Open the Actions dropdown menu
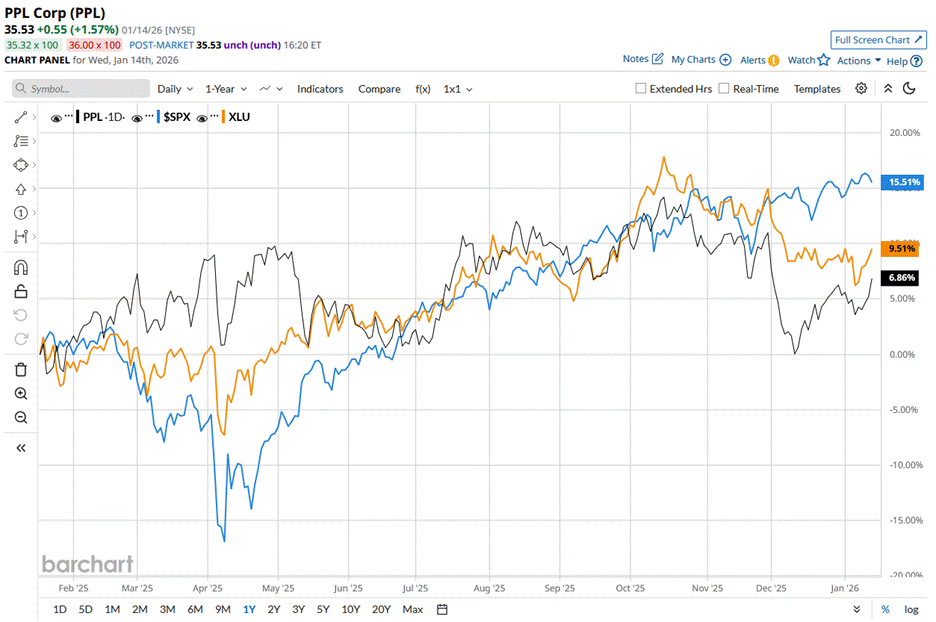This screenshot has width=936, height=622. [x=858, y=60]
